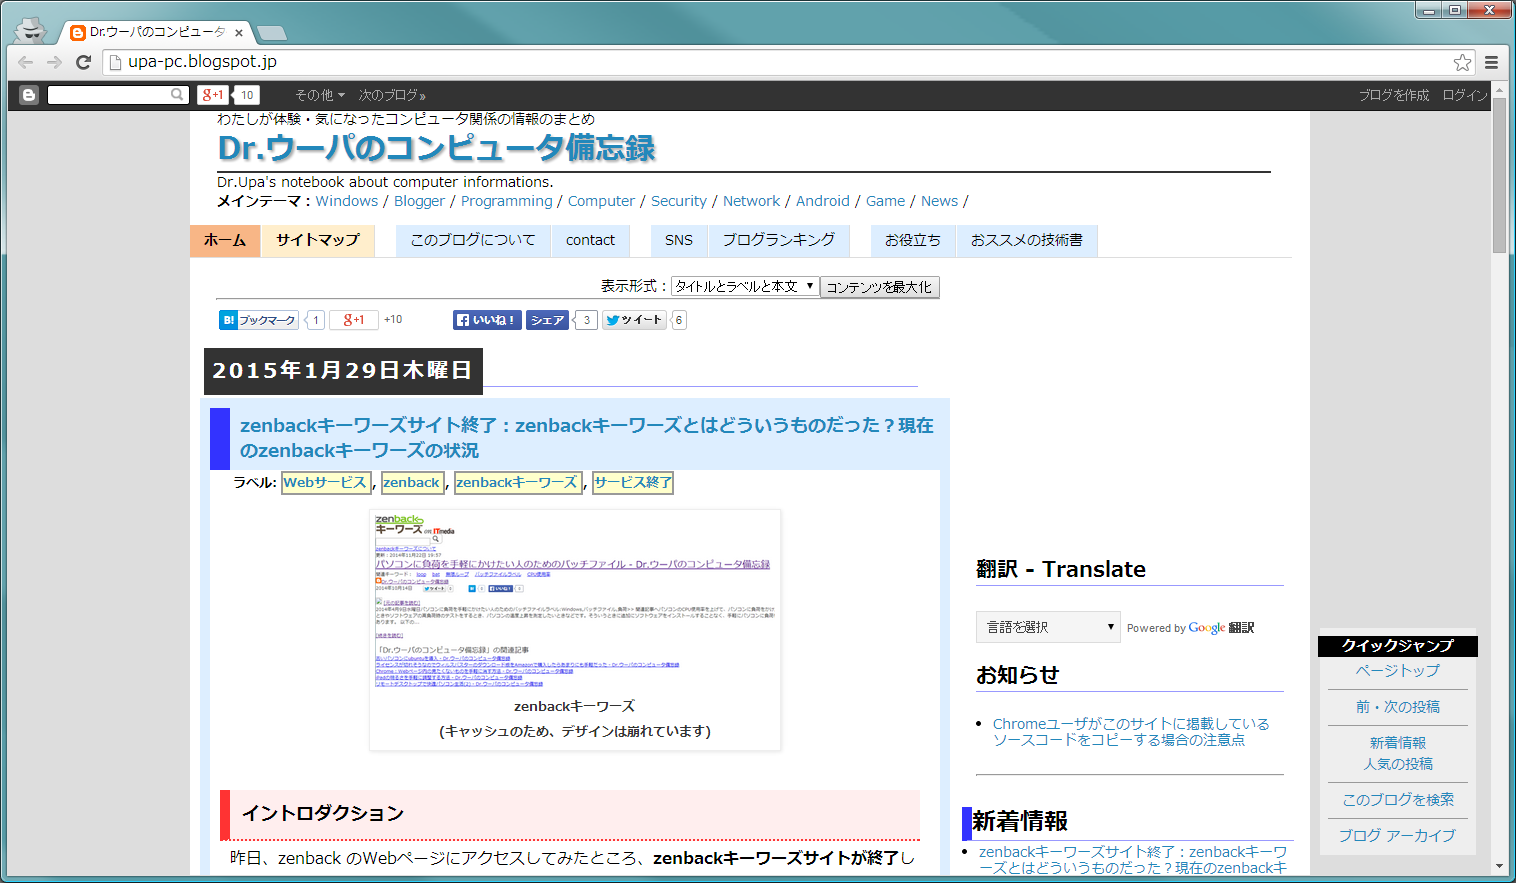The width and height of the screenshot is (1516, 883).
Task: Open the お役立ち tab
Action: pos(913,240)
